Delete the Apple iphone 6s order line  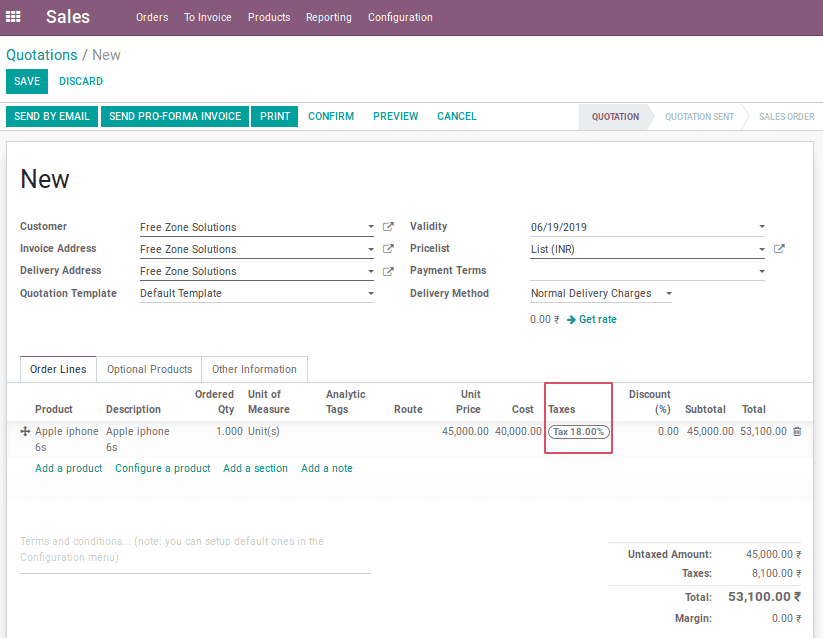click(797, 431)
